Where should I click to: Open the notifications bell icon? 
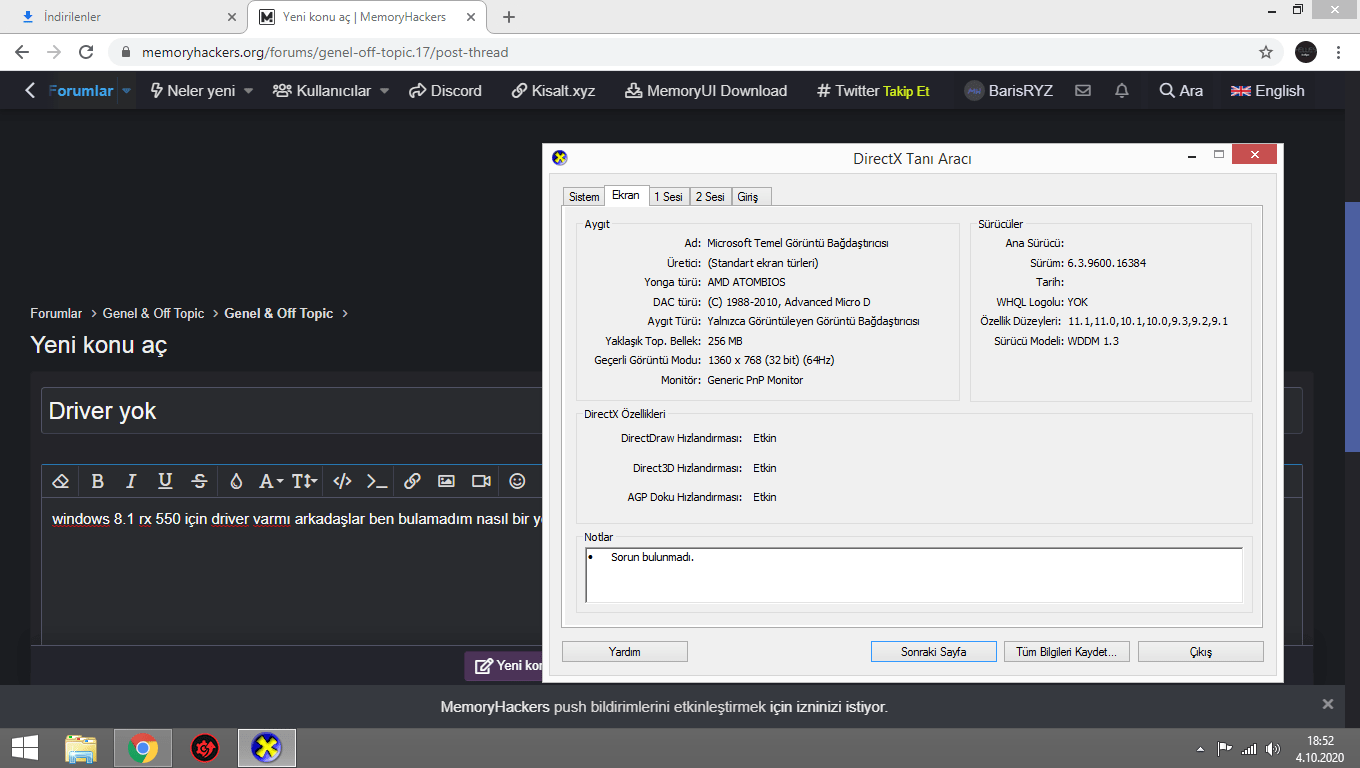pyautogui.click(x=1122, y=91)
